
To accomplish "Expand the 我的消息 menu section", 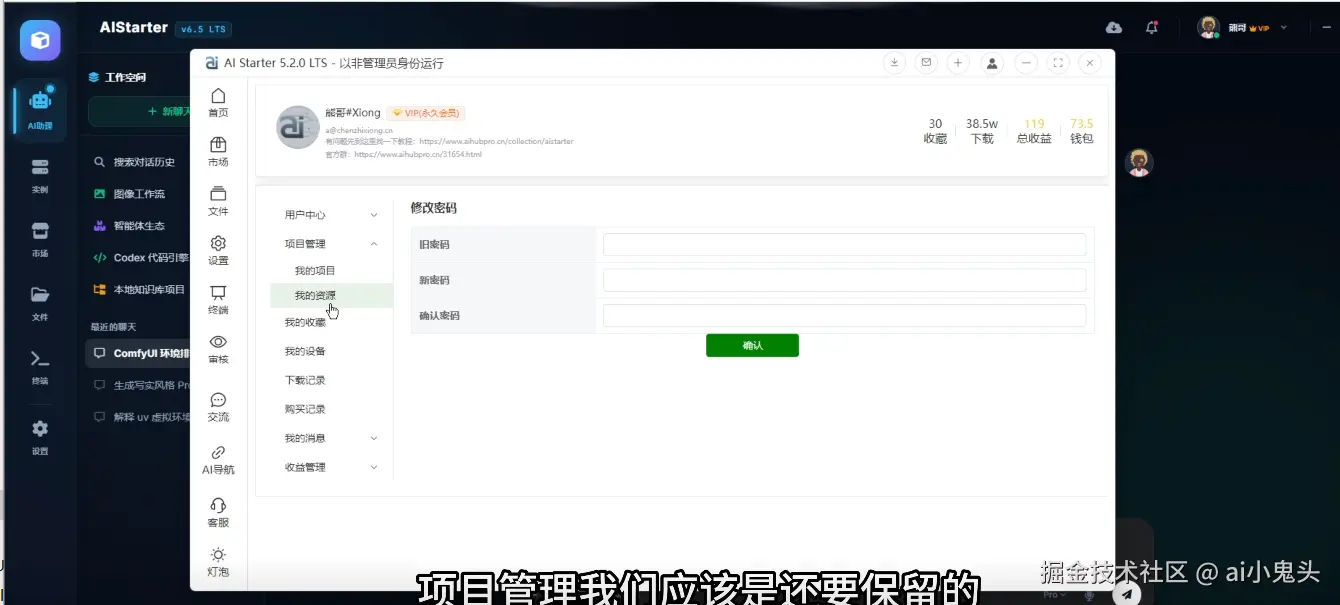I will 332,438.
